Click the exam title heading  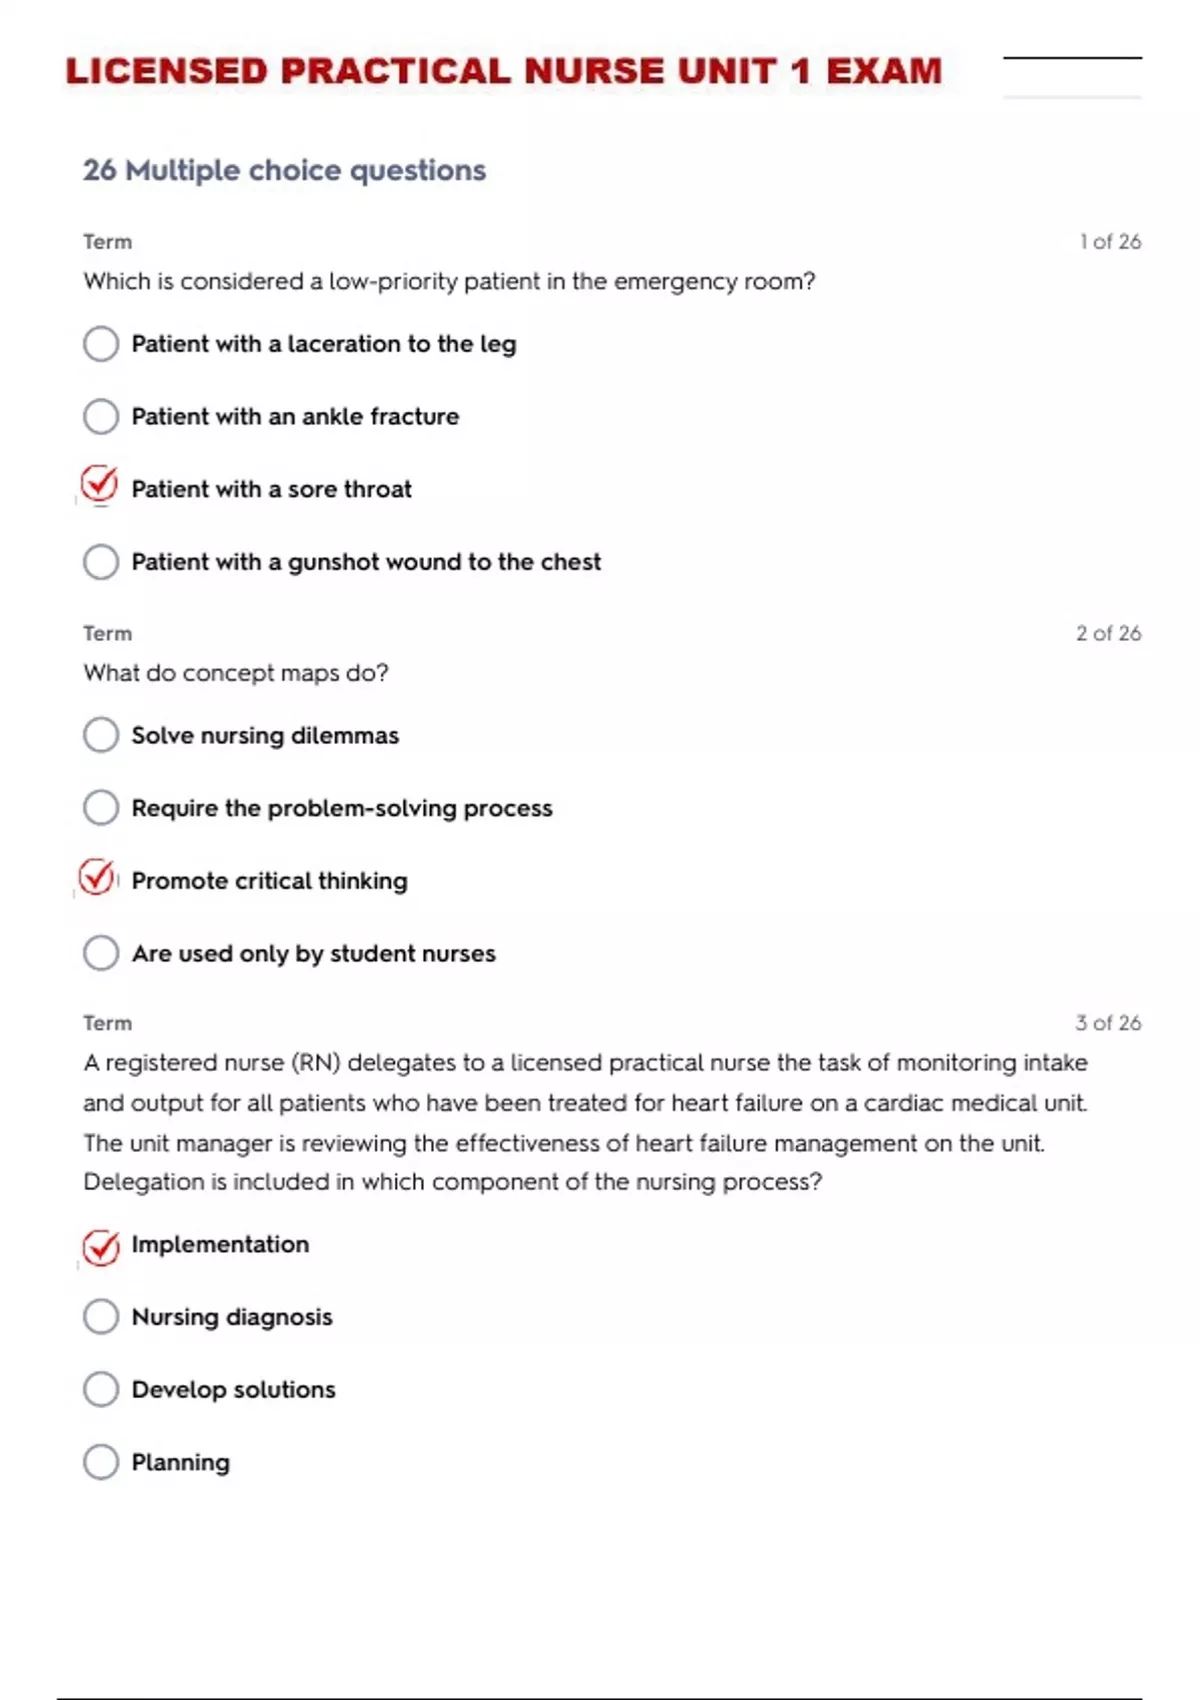pos(504,72)
